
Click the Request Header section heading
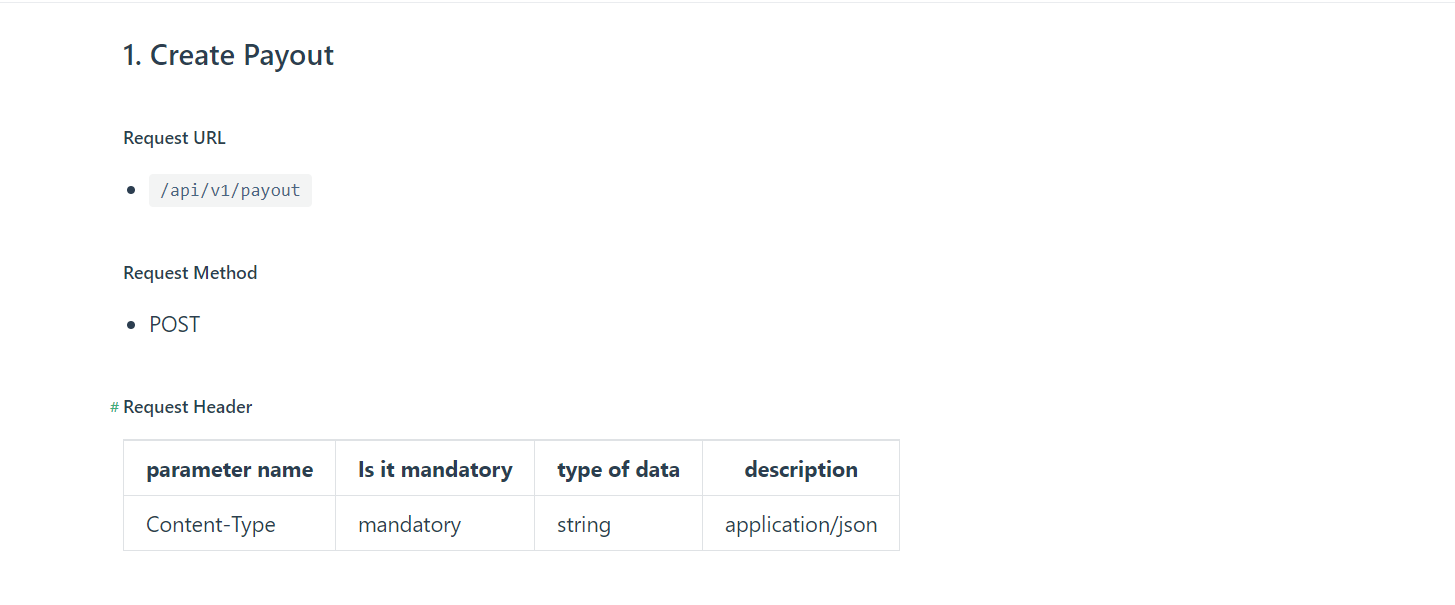pyautogui.click(x=188, y=407)
